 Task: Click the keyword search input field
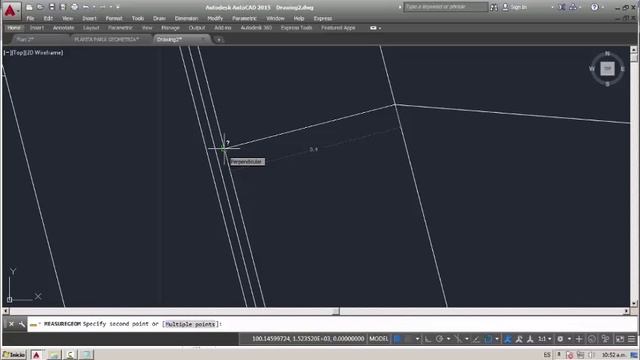[x=445, y=7]
